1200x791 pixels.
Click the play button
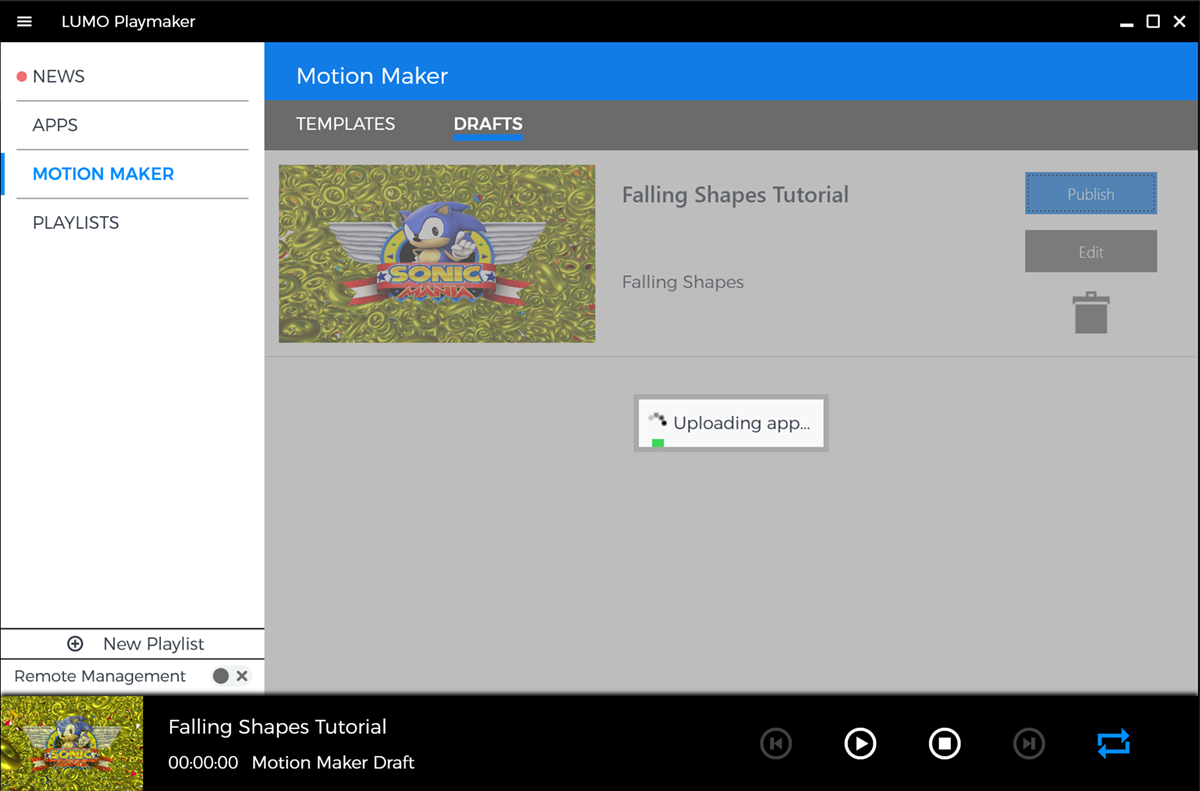click(x=860, y=743)
